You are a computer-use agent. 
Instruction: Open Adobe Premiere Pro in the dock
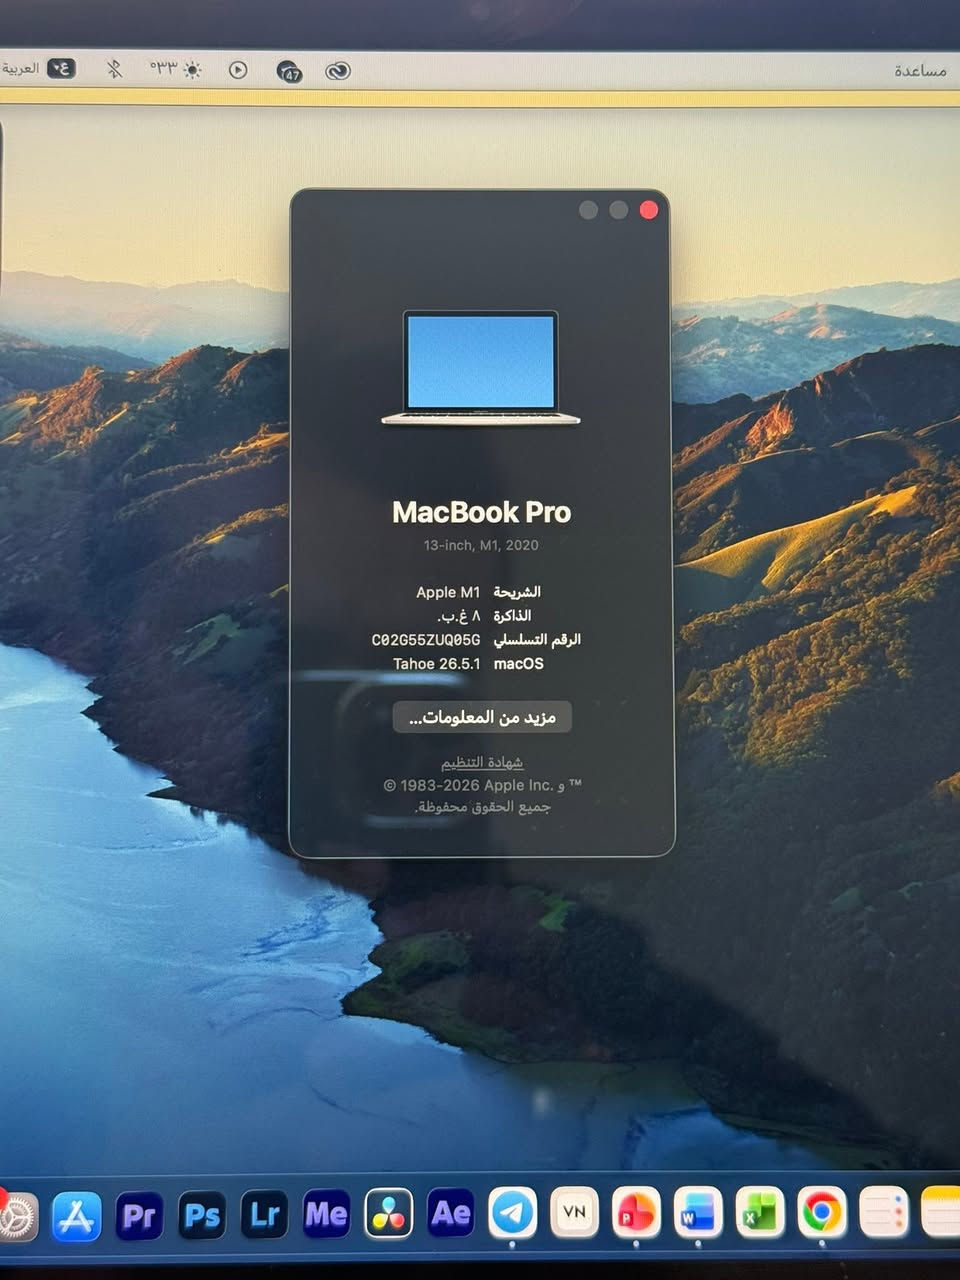139,1216
